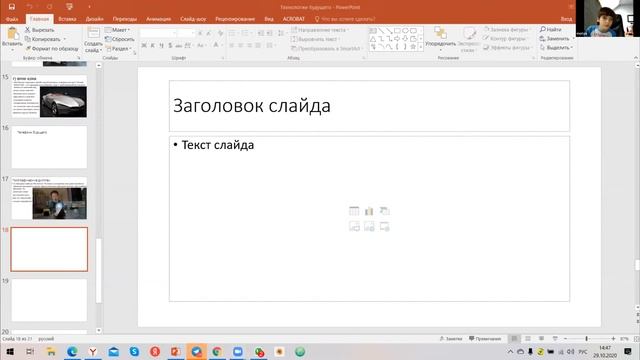Open Раздел (Section) dropdown
This screenshot has height=360, width=640.
tap(118, 49)
